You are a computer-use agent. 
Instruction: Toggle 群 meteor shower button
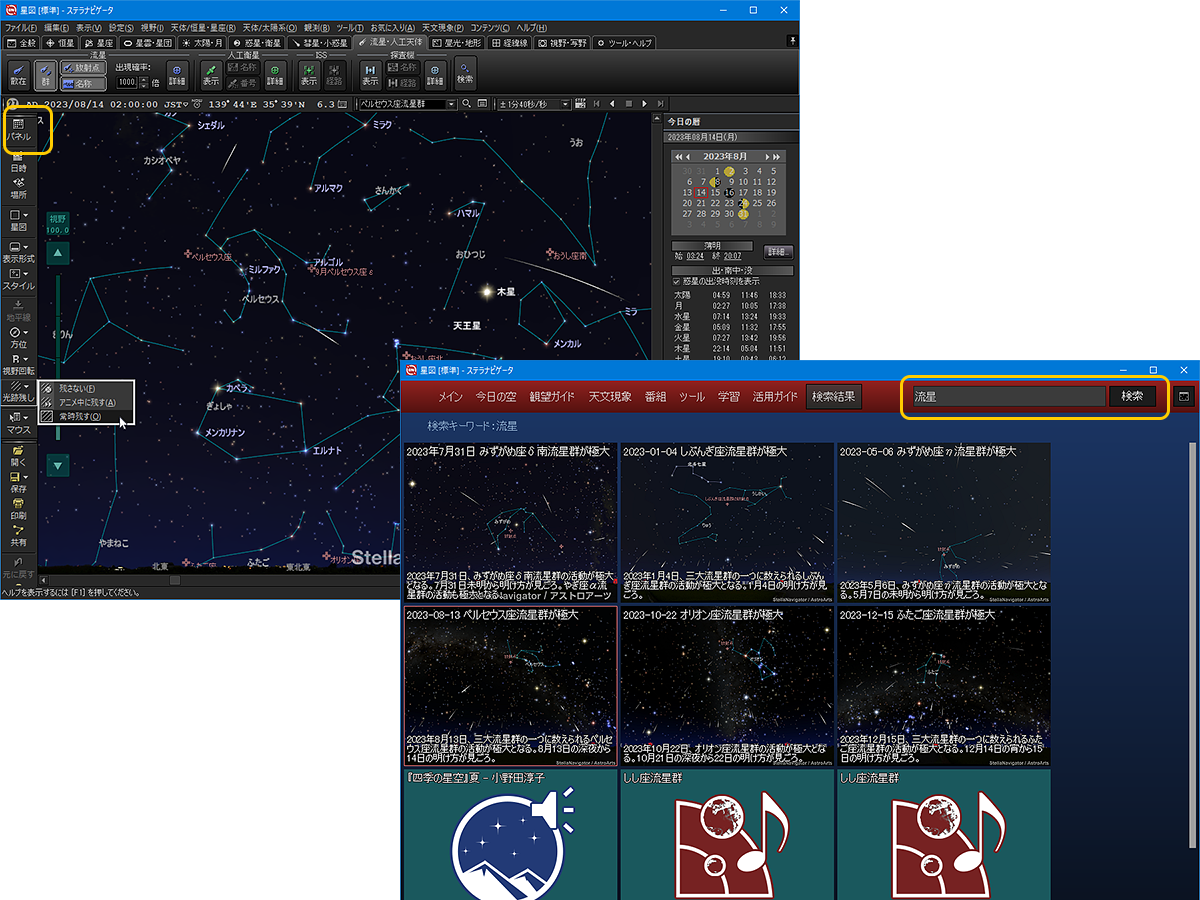46,75
